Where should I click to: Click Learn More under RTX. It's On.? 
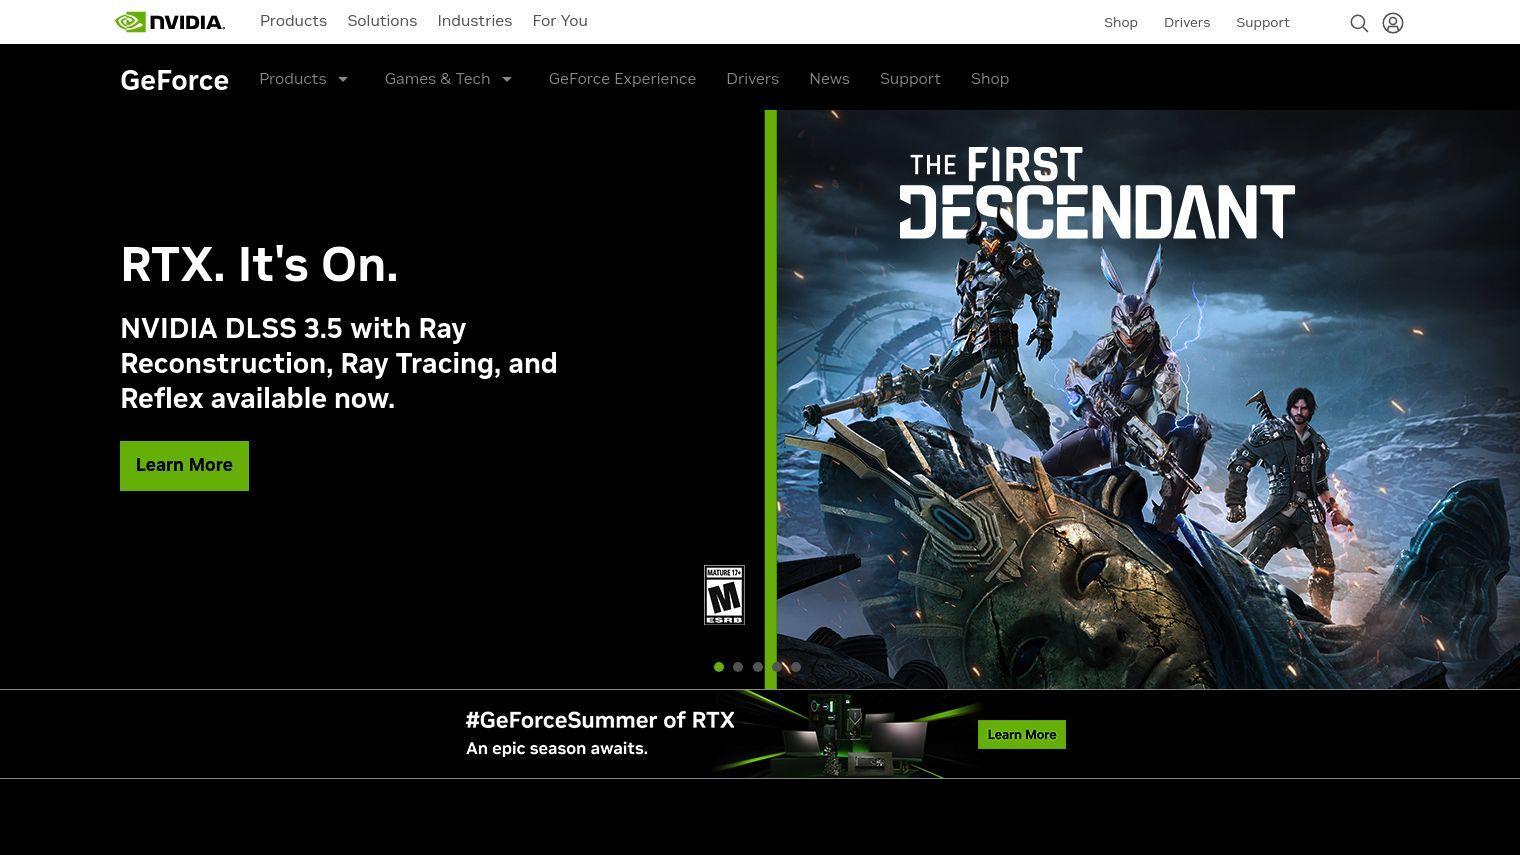click(x=184, y=466)
